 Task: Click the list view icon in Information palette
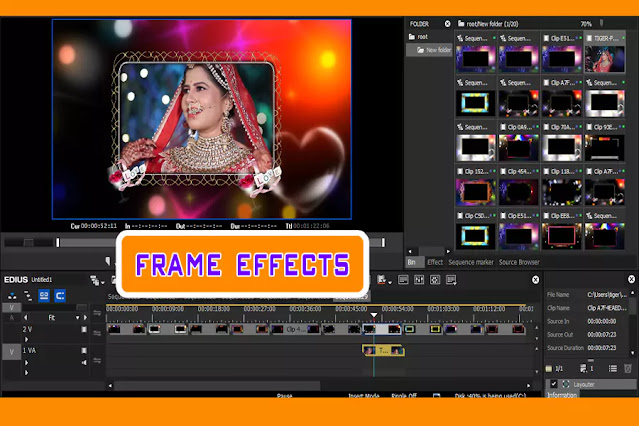(613, 369)
